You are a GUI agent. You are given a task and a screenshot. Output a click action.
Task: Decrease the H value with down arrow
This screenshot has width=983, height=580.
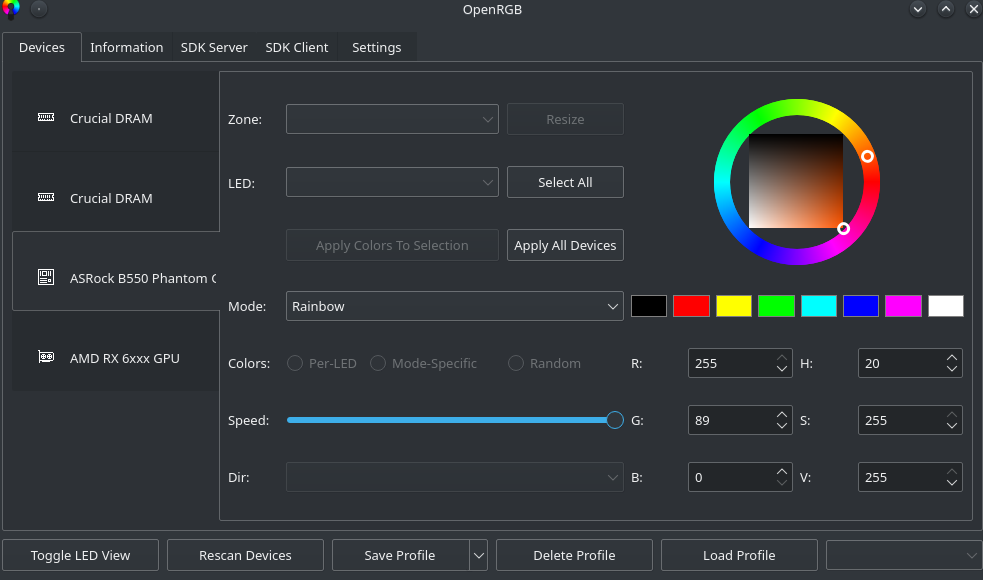click(952, 369)
